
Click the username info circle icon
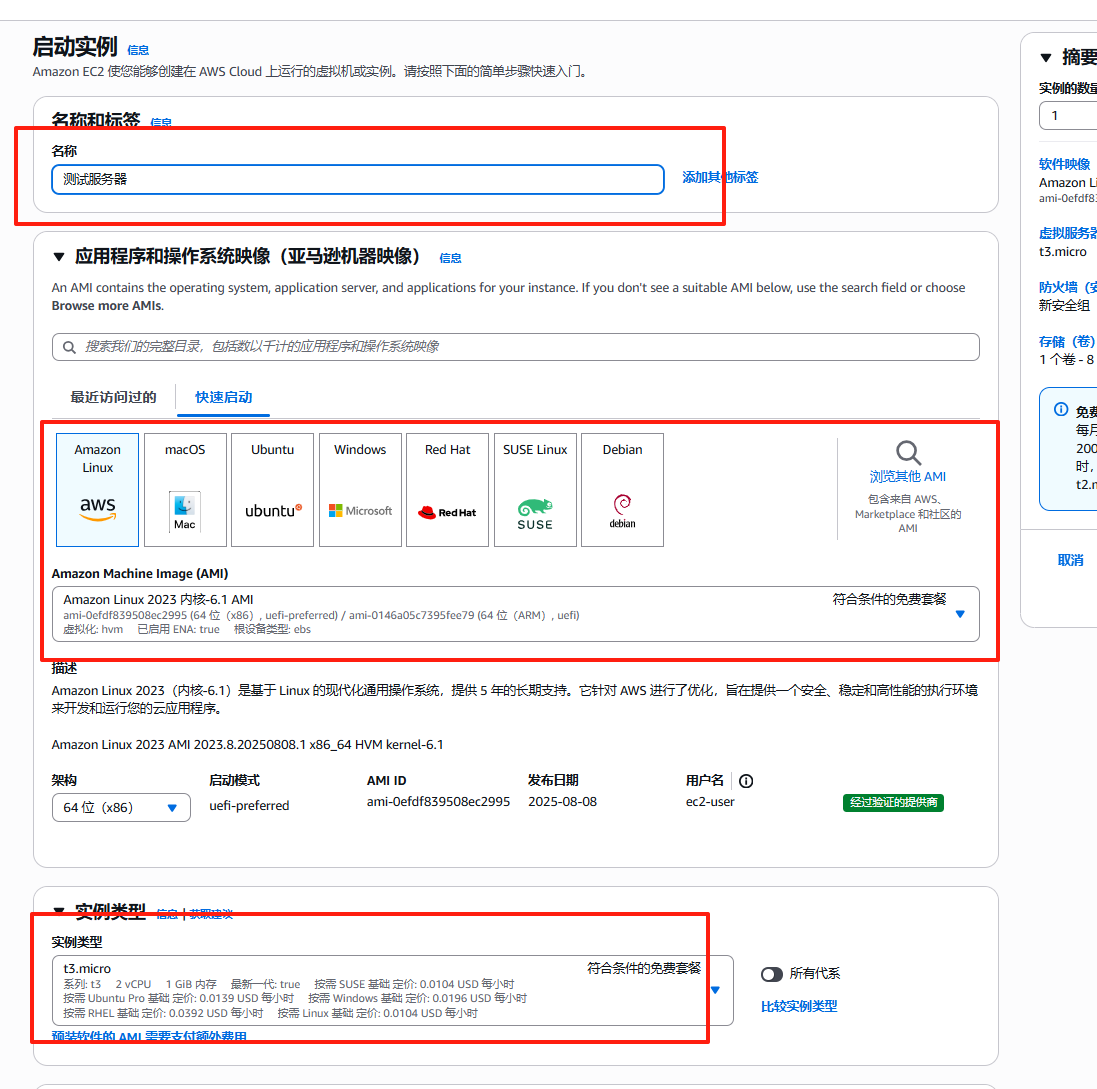tap(746, 781)
